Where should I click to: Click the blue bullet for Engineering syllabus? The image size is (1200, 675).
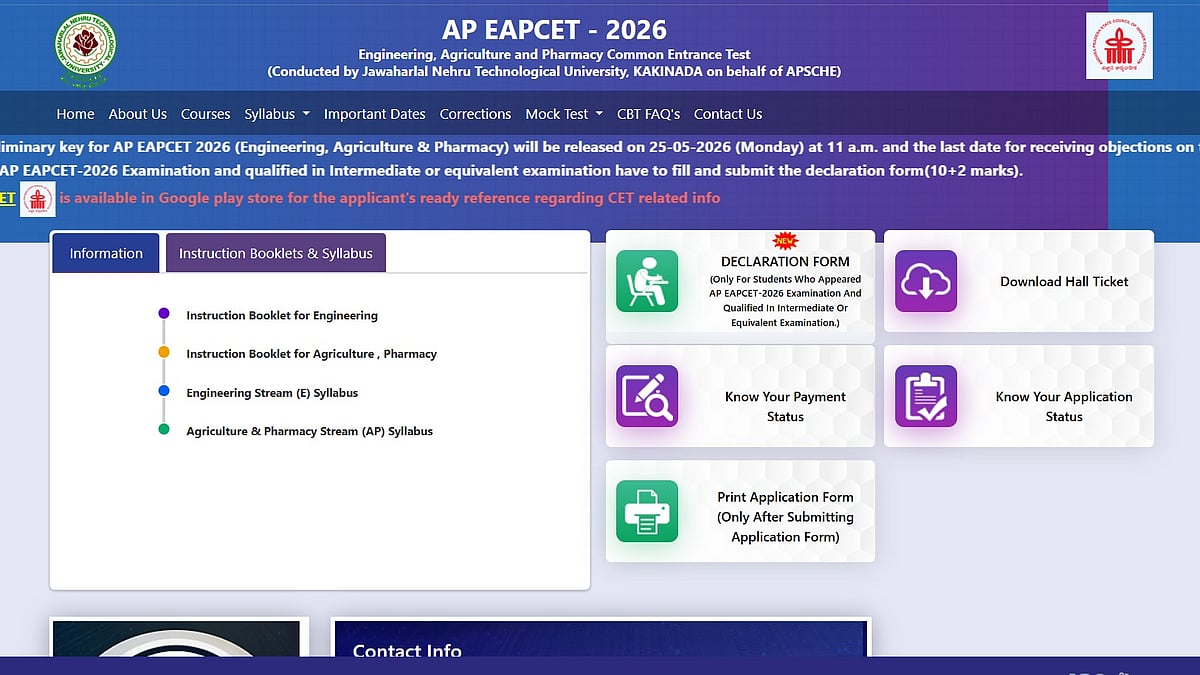(x=164, y=392)
